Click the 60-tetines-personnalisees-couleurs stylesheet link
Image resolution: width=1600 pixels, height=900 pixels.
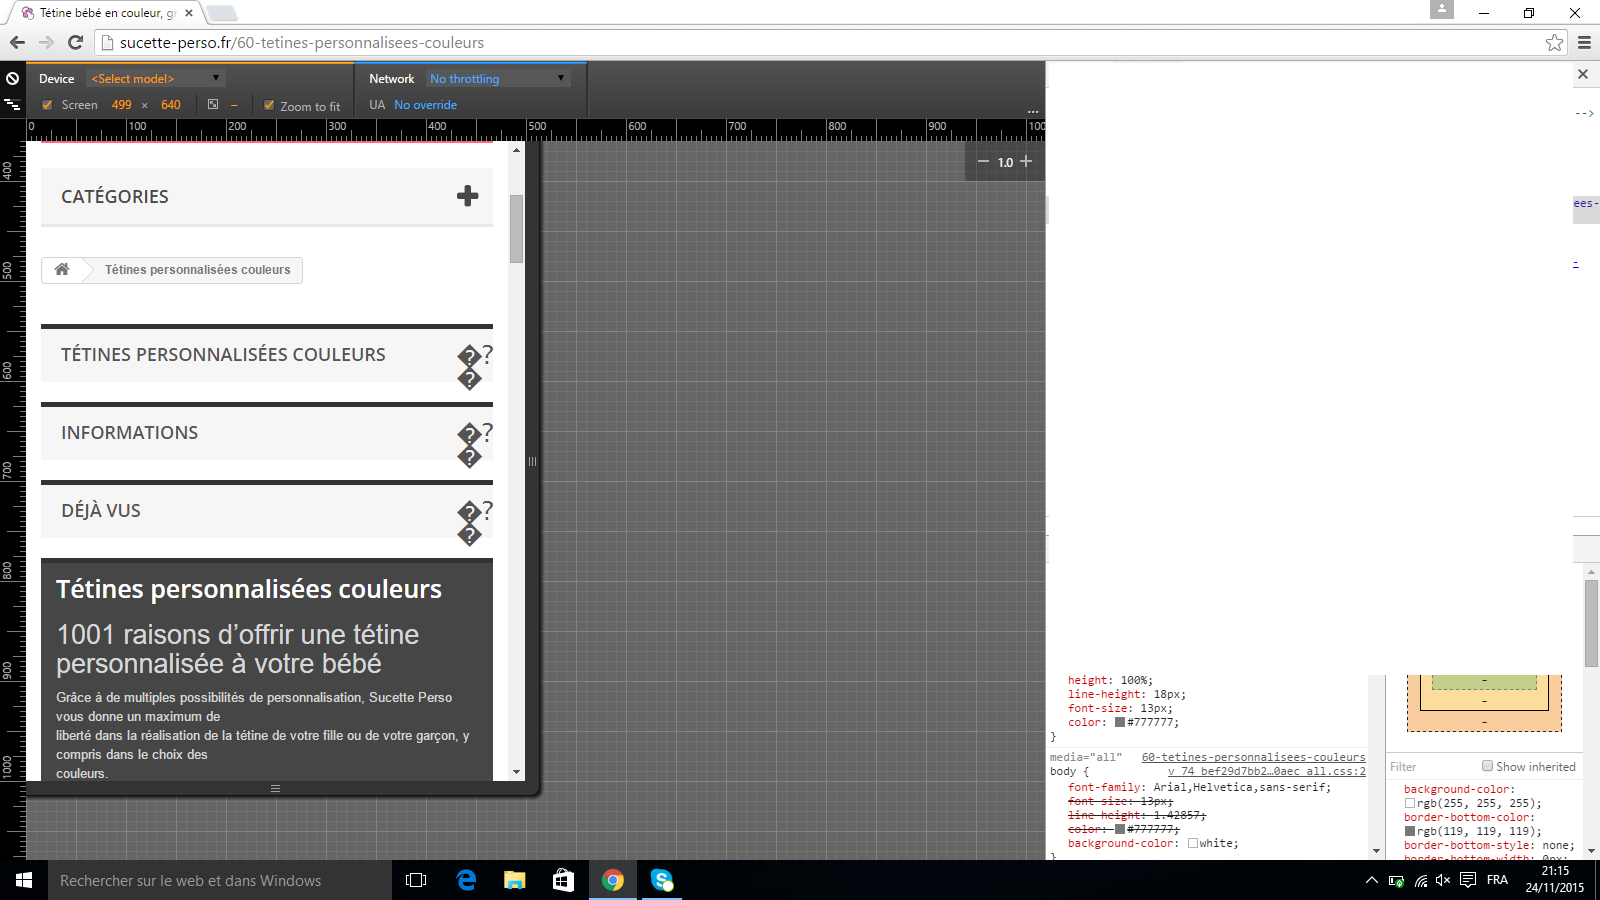pyautogui.click(x=1253, y=757)
